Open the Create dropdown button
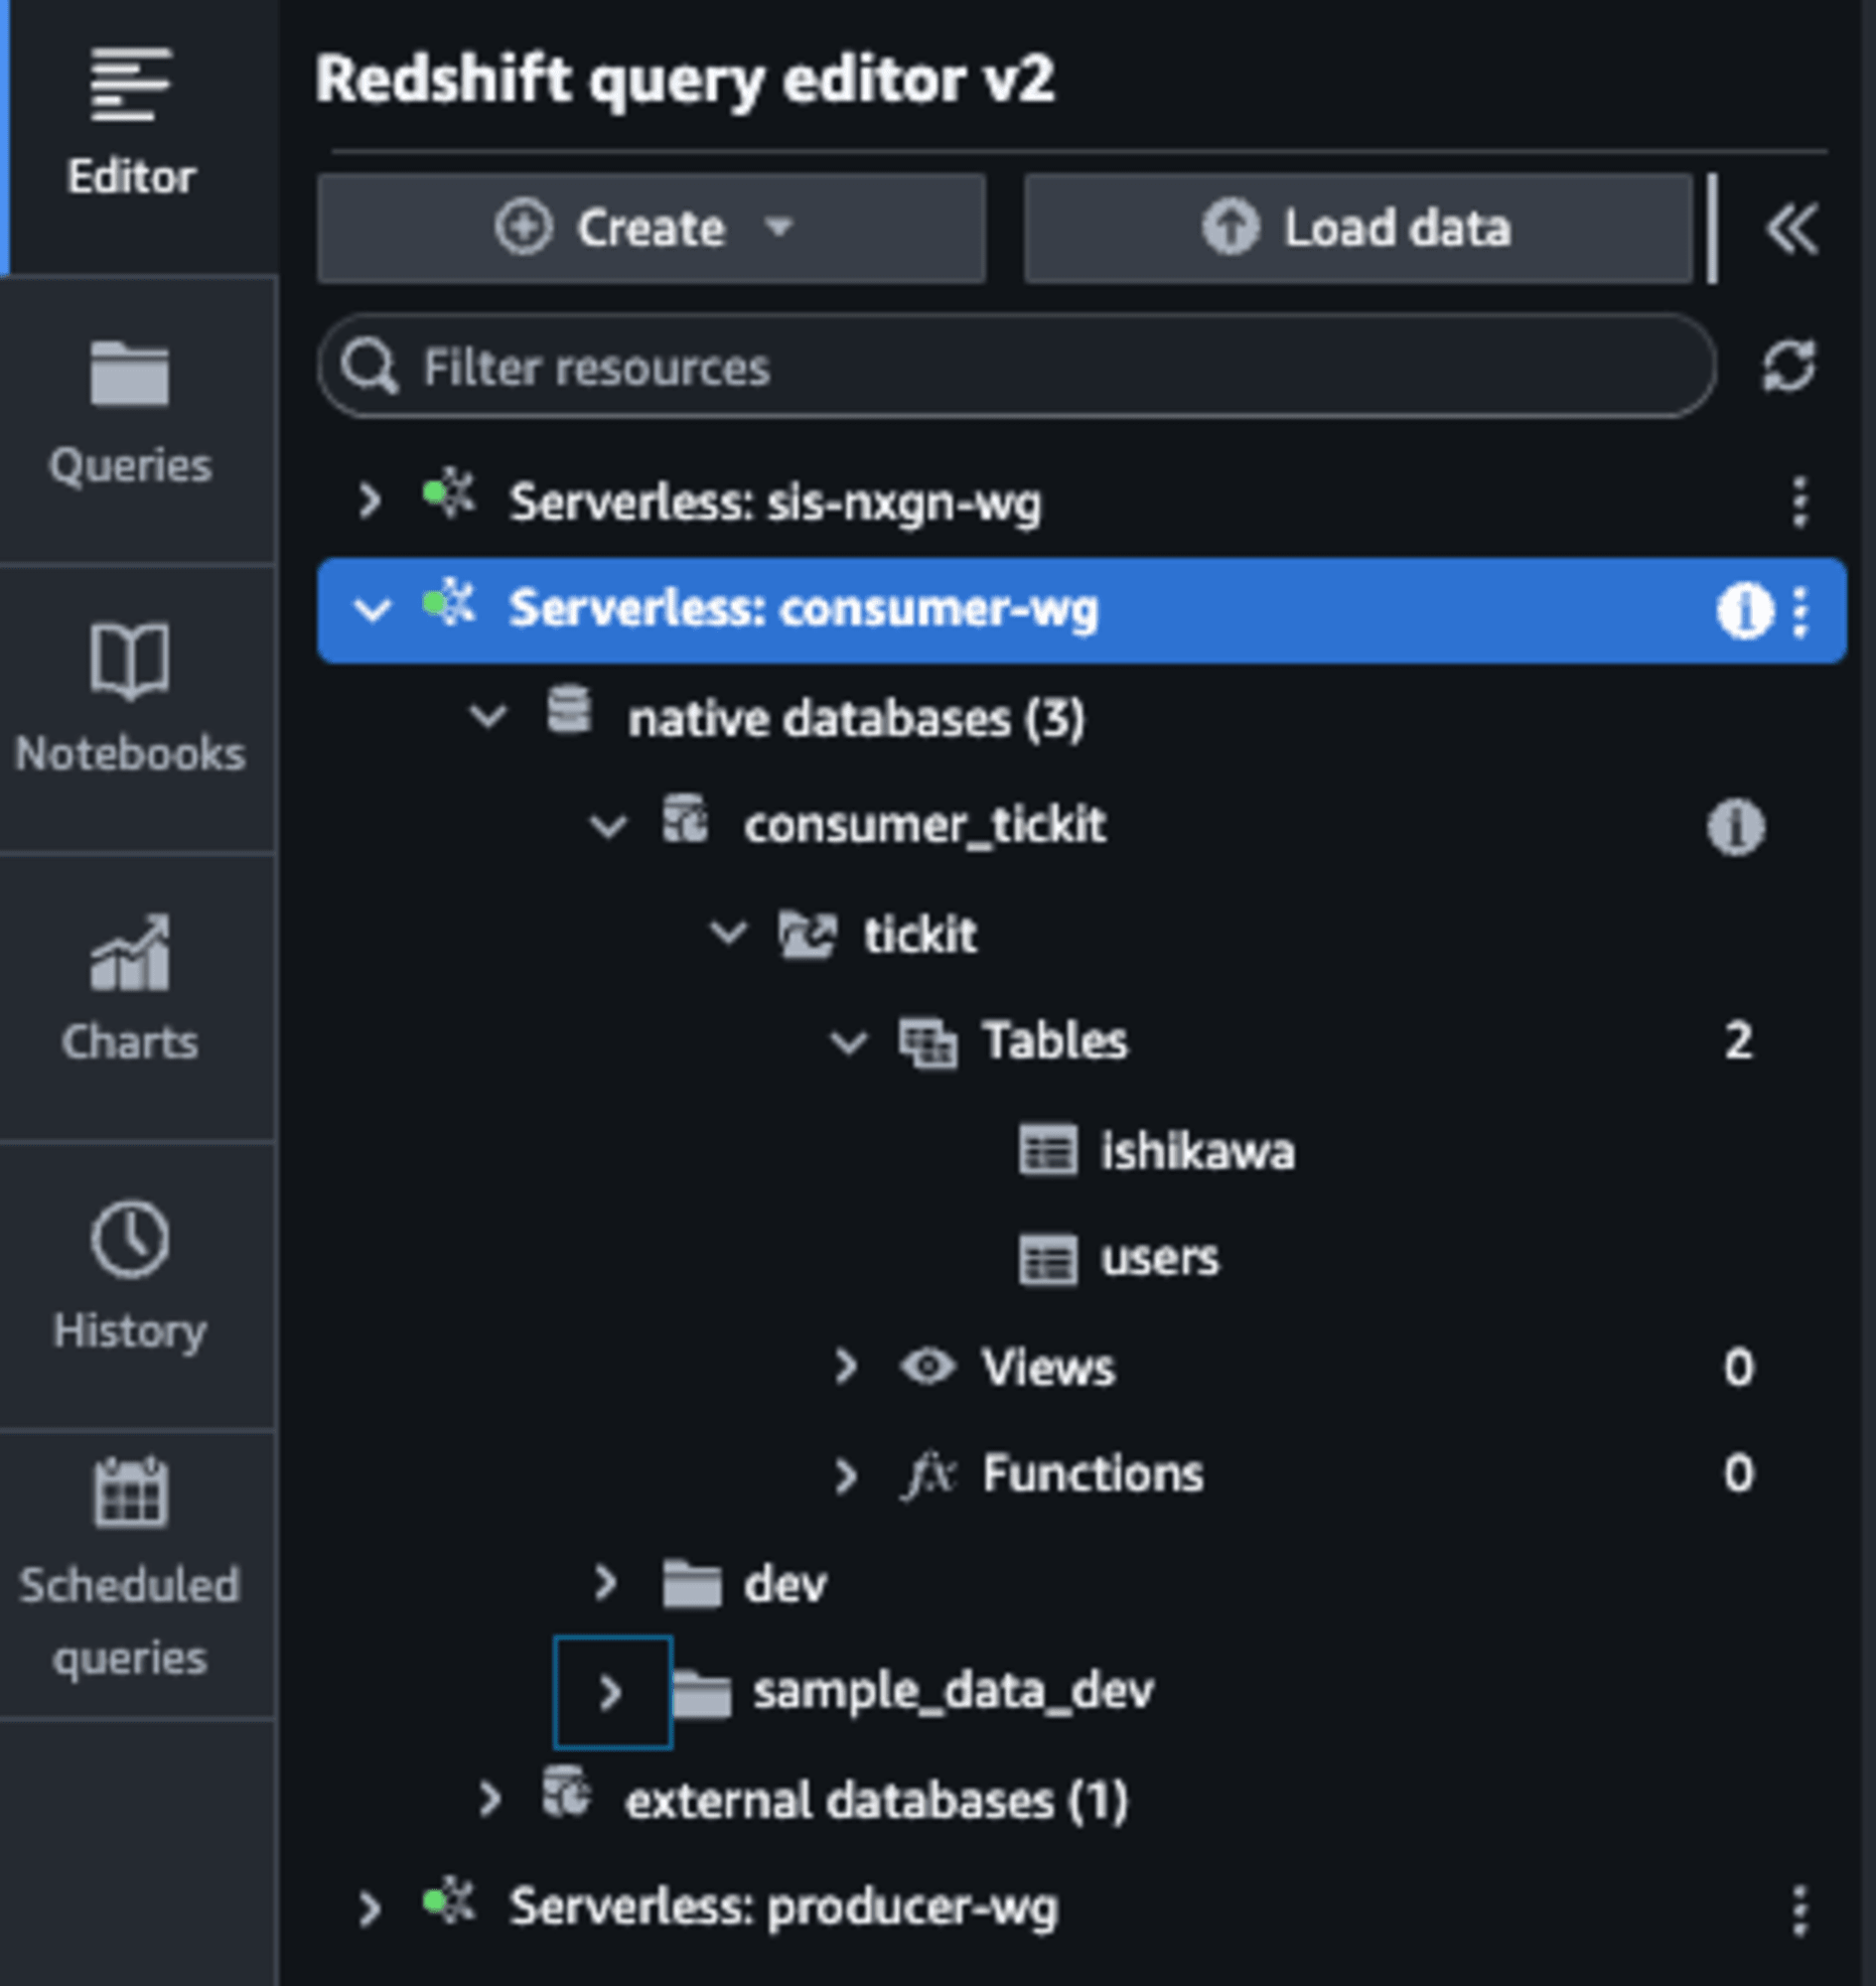 point(651,228)
